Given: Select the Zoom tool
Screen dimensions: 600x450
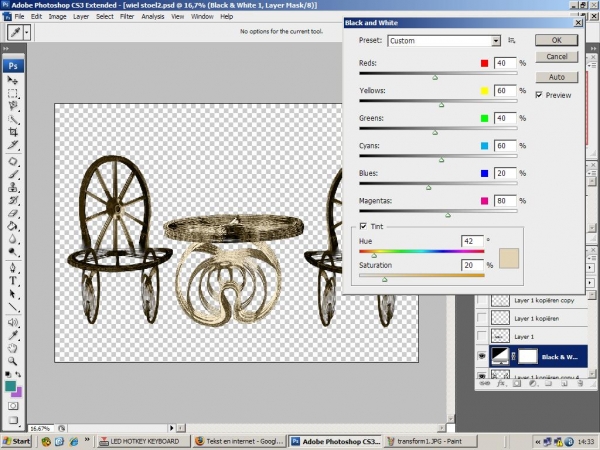Looking at the screenshot, I should pos(13,361).
